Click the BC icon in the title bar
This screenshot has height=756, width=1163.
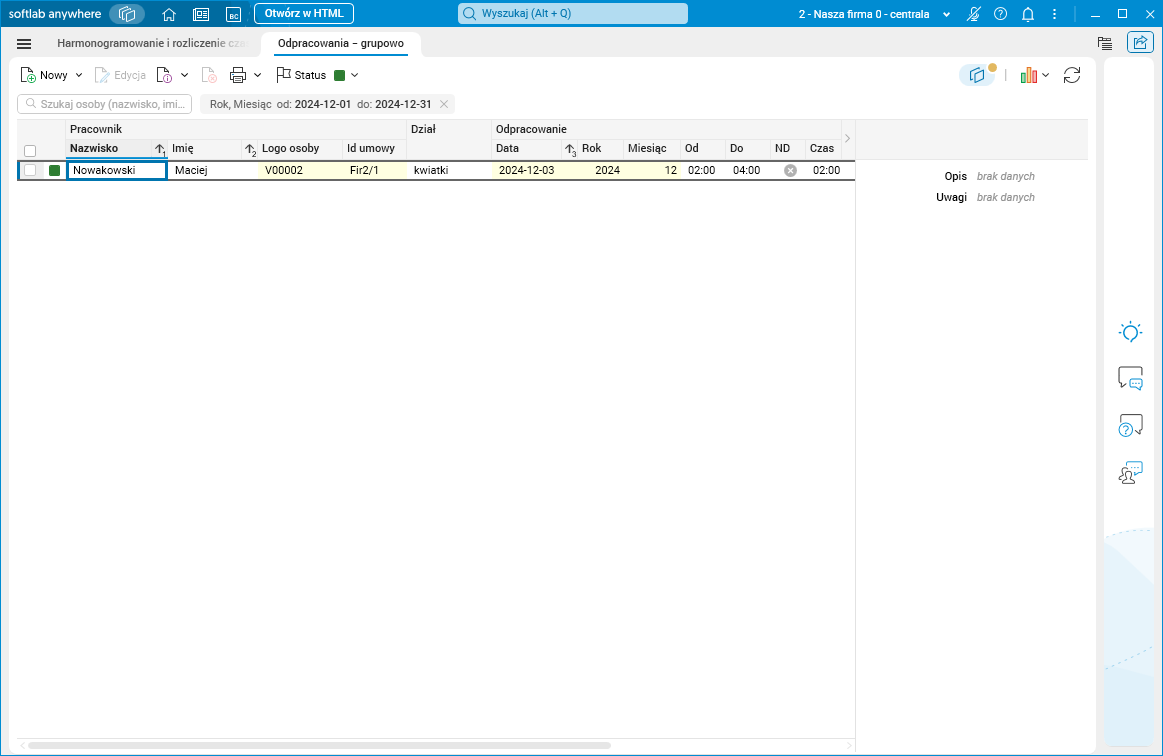234,14
